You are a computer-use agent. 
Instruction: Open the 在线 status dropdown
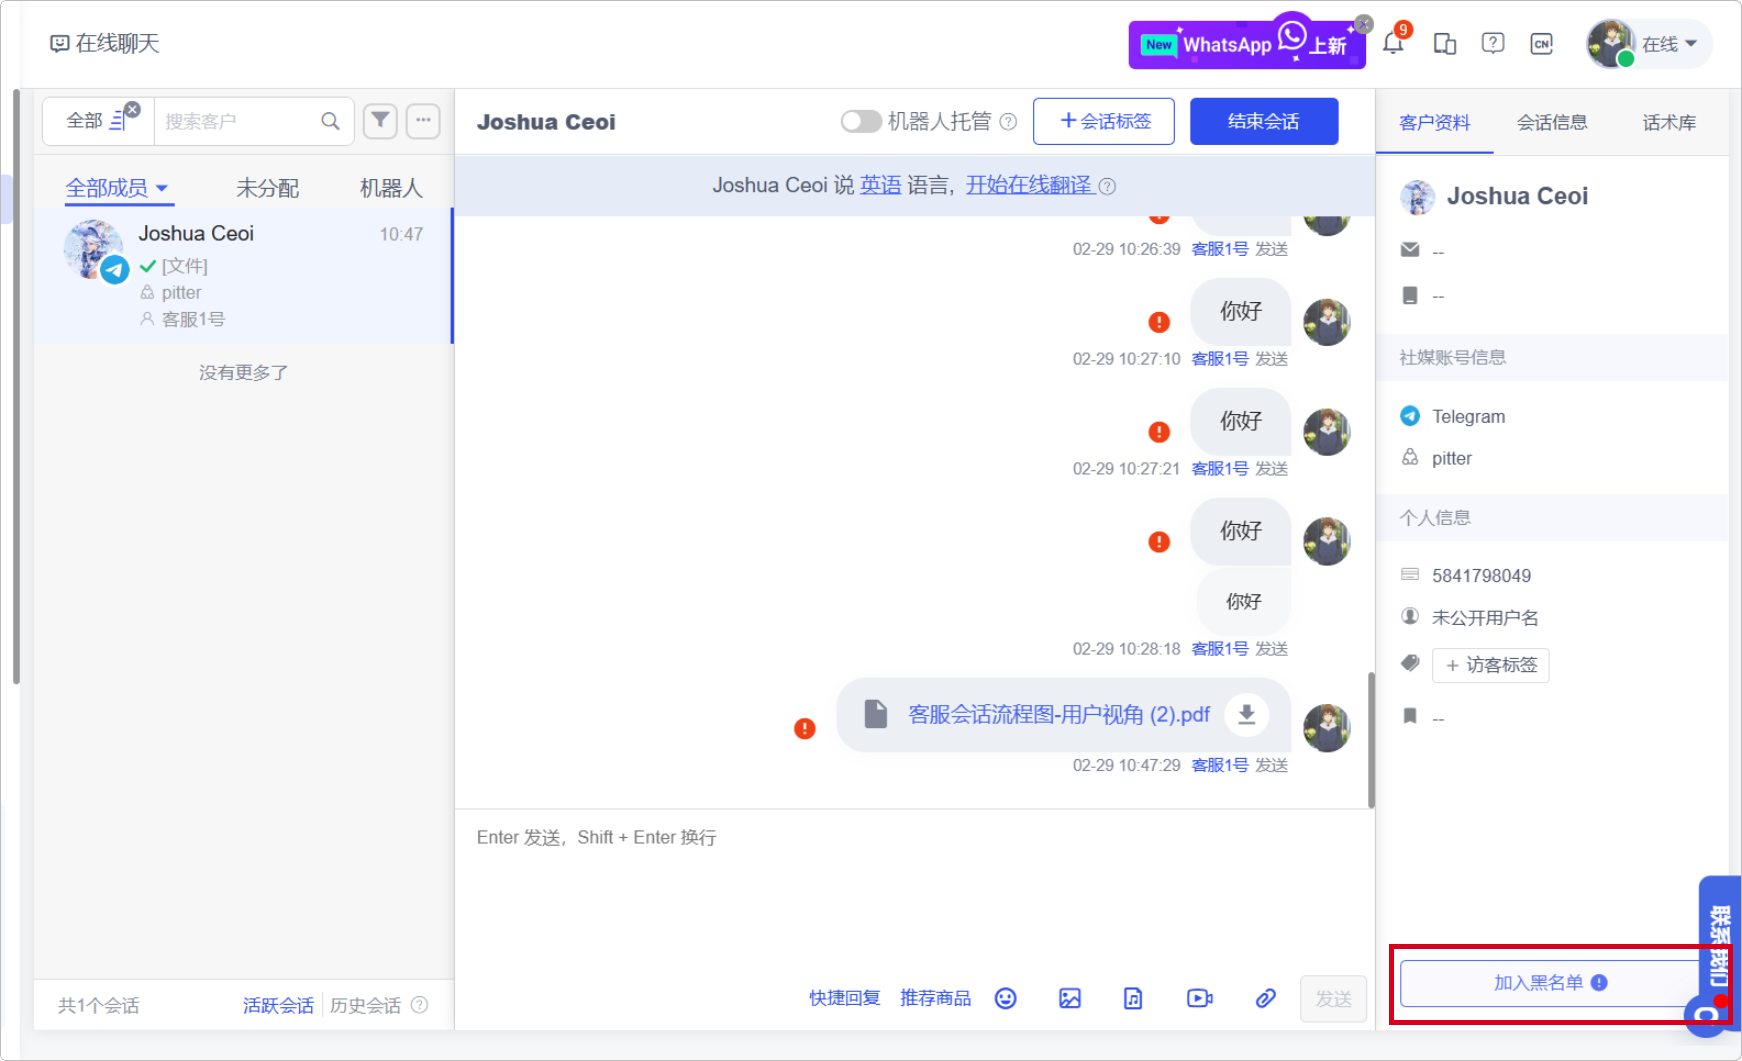(x=1668, y=44)
